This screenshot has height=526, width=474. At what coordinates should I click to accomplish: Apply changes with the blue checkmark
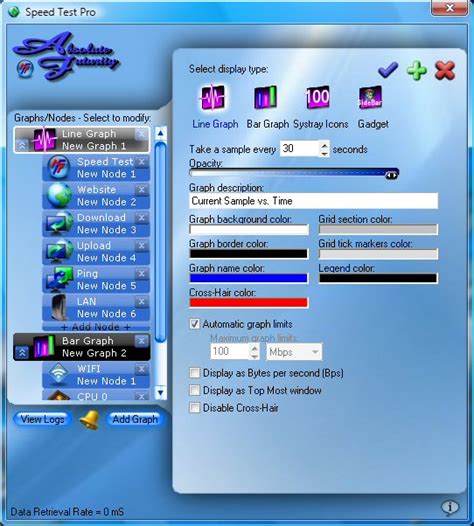(x=388, y=70)
